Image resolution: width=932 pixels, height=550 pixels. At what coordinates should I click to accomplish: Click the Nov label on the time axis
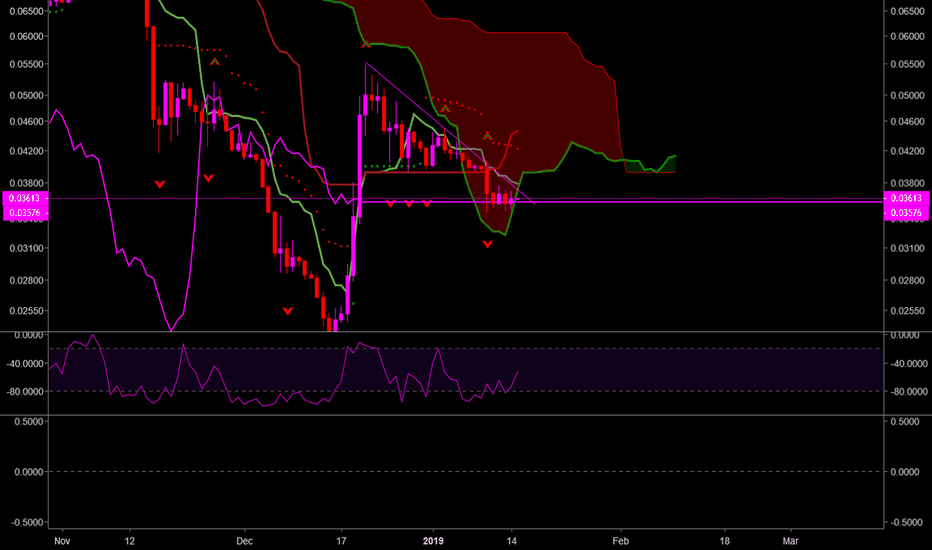[x=62, y=541]
